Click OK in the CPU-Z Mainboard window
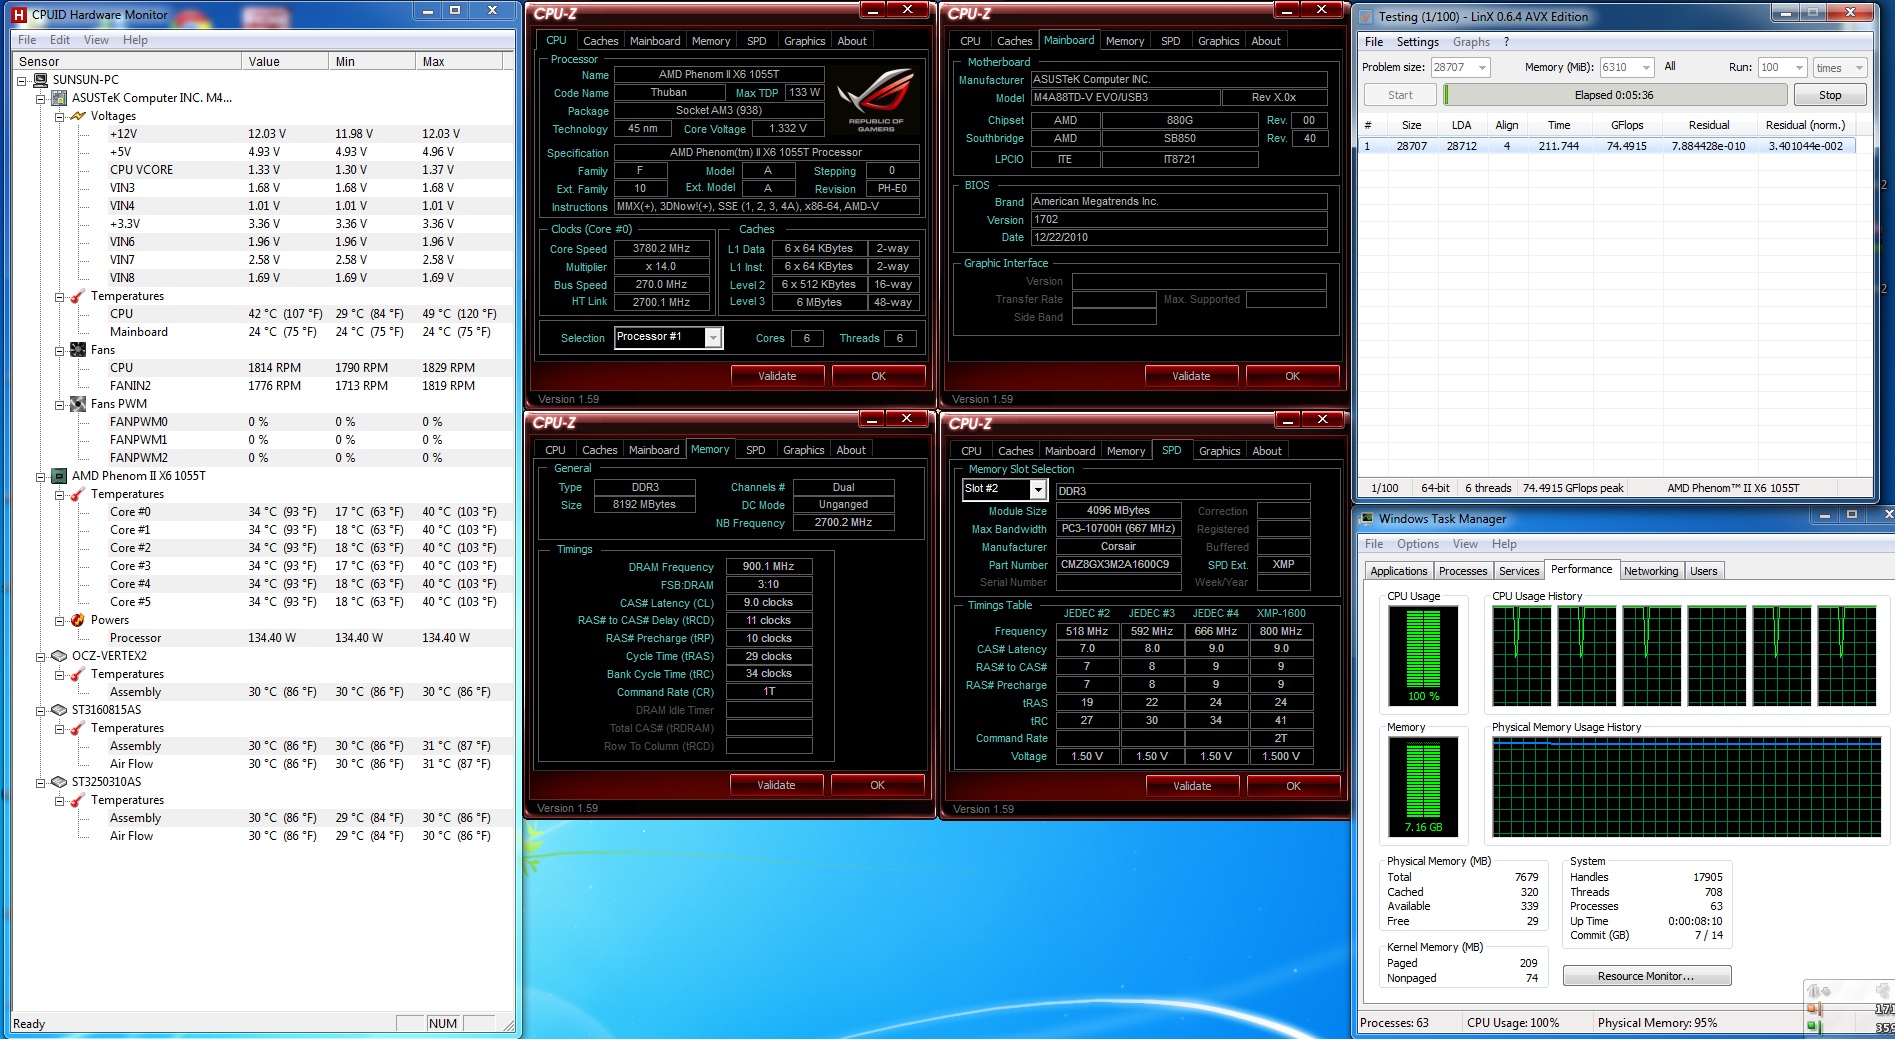 coord(1292,376)
